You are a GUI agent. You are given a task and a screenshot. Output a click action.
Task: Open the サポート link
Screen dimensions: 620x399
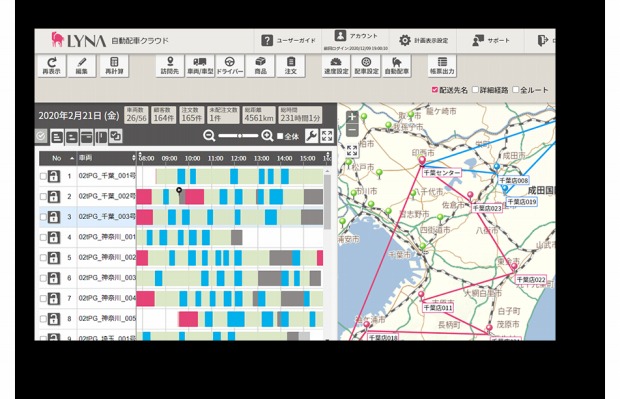tap(491, 40)
